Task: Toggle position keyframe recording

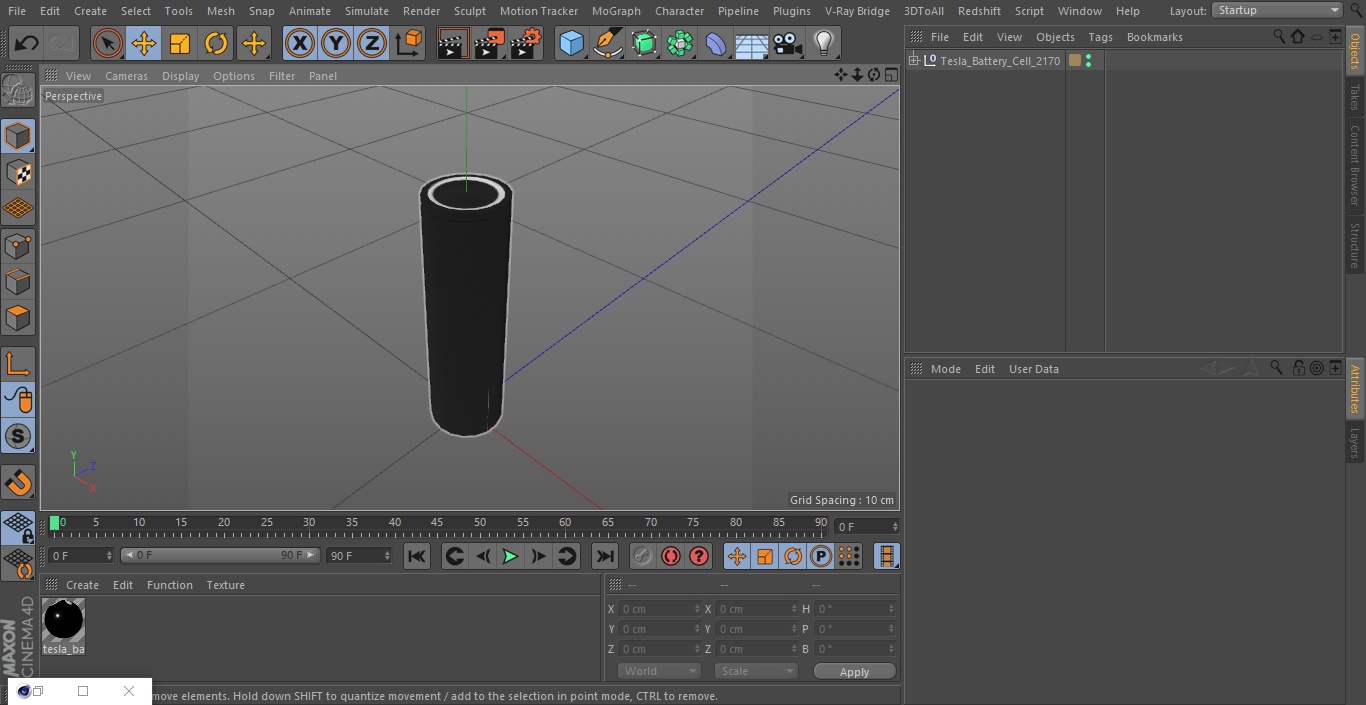Action: pos(737,556)
